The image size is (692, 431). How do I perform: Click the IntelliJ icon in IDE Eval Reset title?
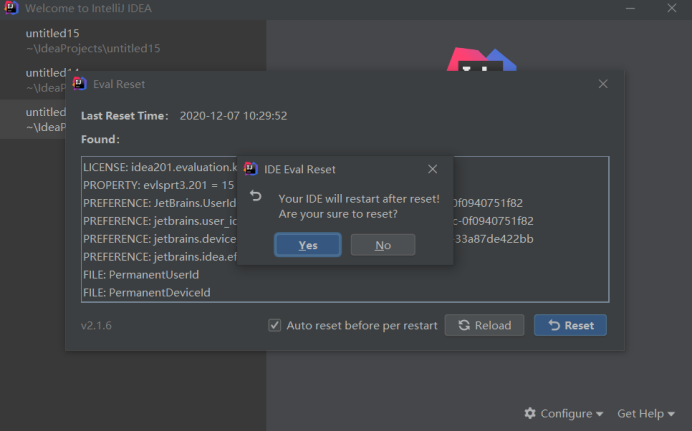point(251,169)
